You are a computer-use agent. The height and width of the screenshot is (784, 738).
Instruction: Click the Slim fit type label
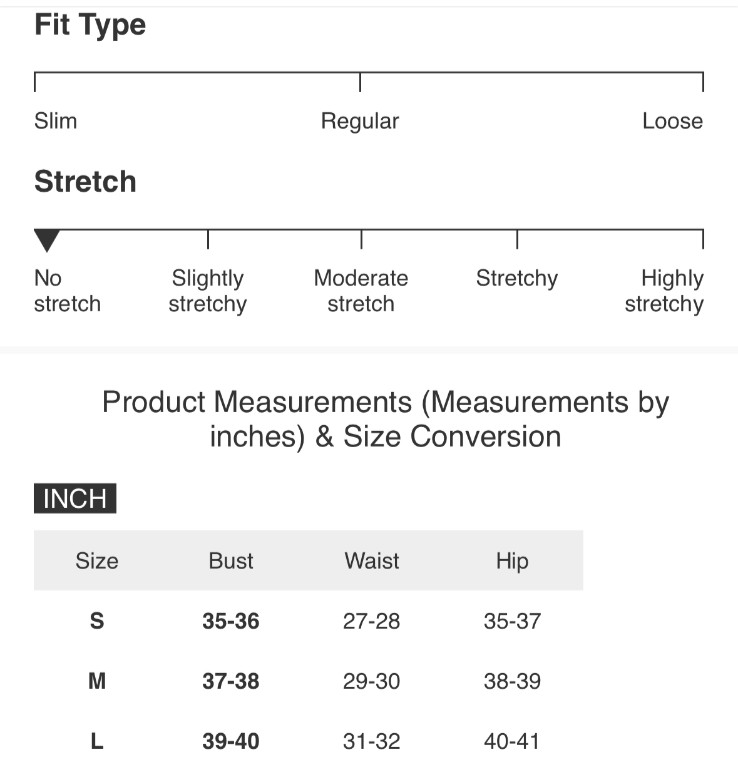point(56,121)
